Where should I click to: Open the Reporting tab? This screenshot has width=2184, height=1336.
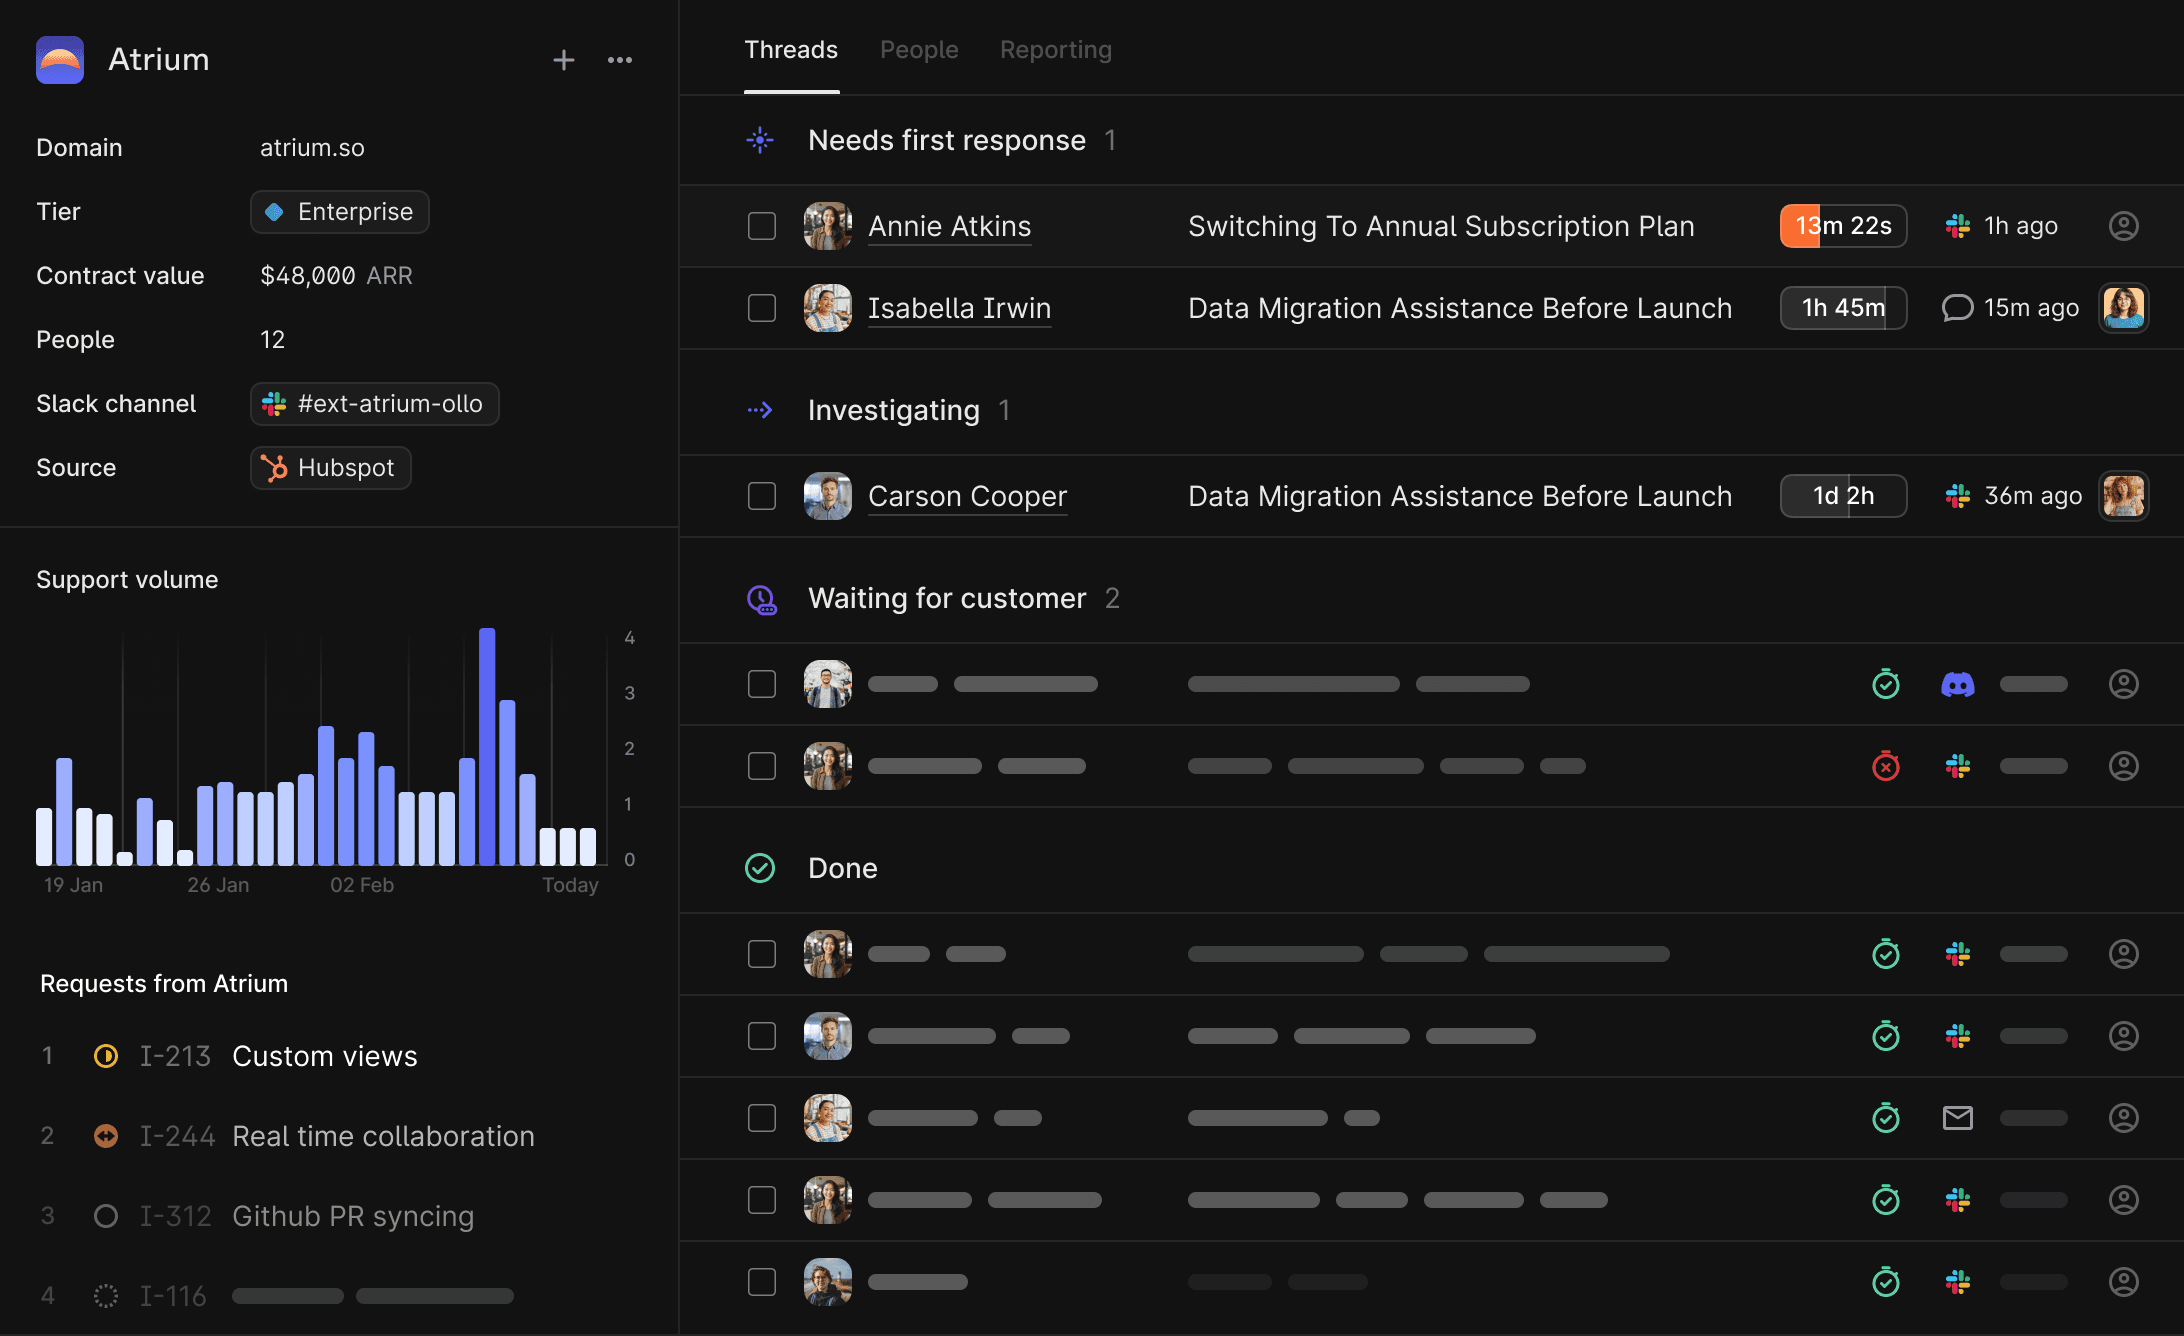point(1055,50)
